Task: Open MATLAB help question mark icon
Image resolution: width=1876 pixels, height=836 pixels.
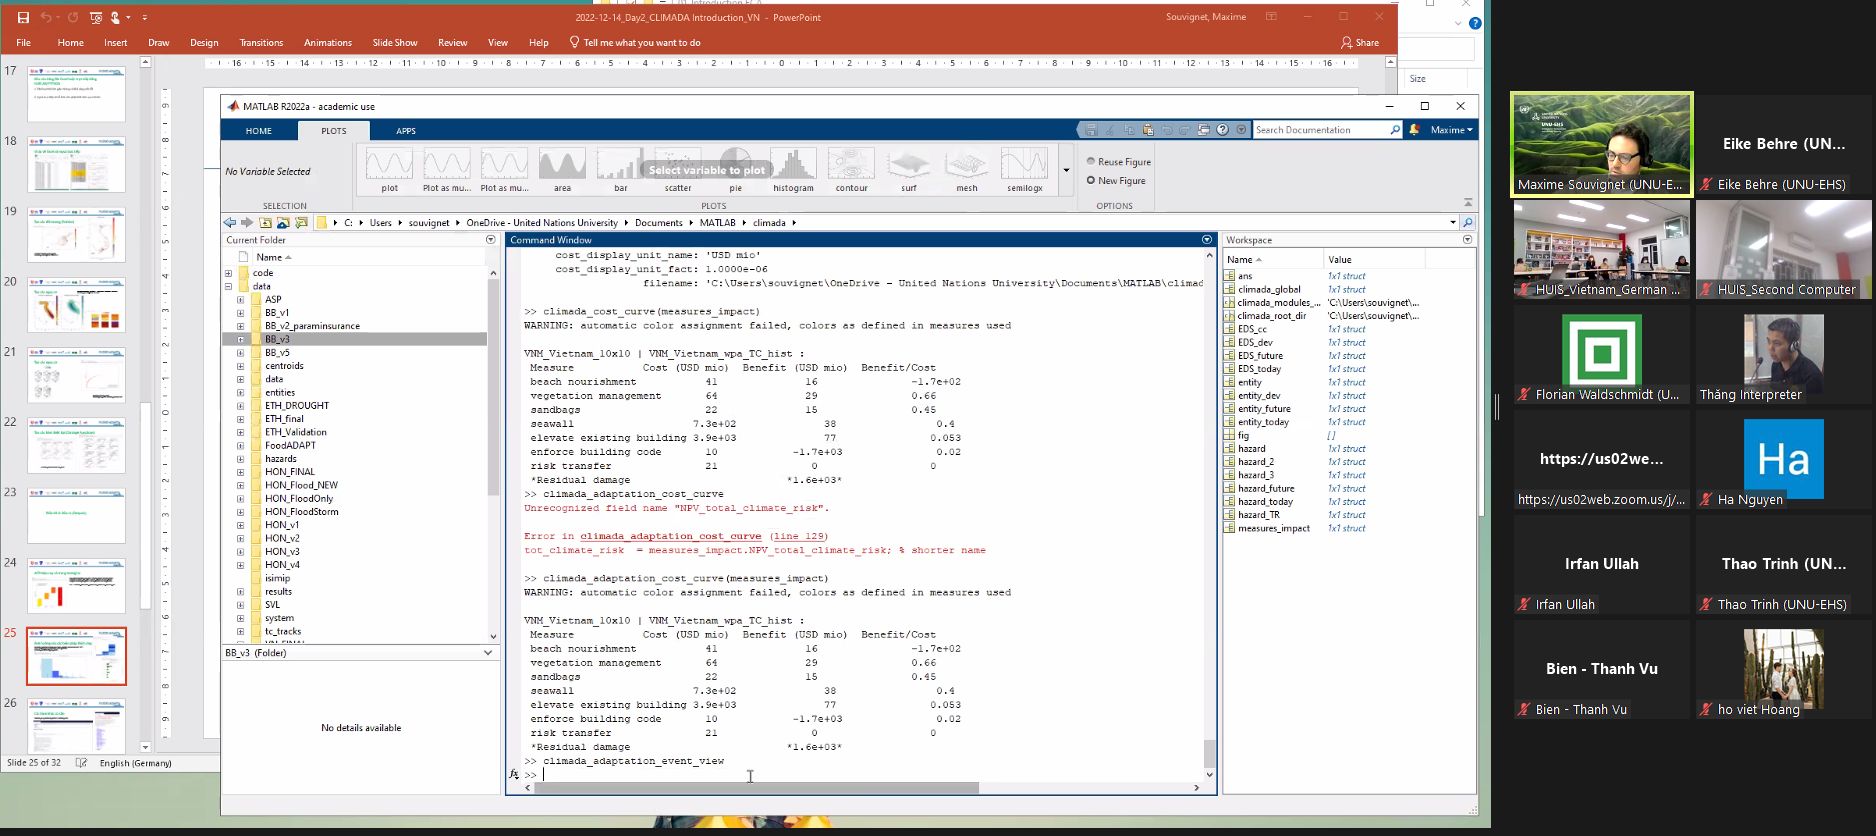Action: [1222, 130]
